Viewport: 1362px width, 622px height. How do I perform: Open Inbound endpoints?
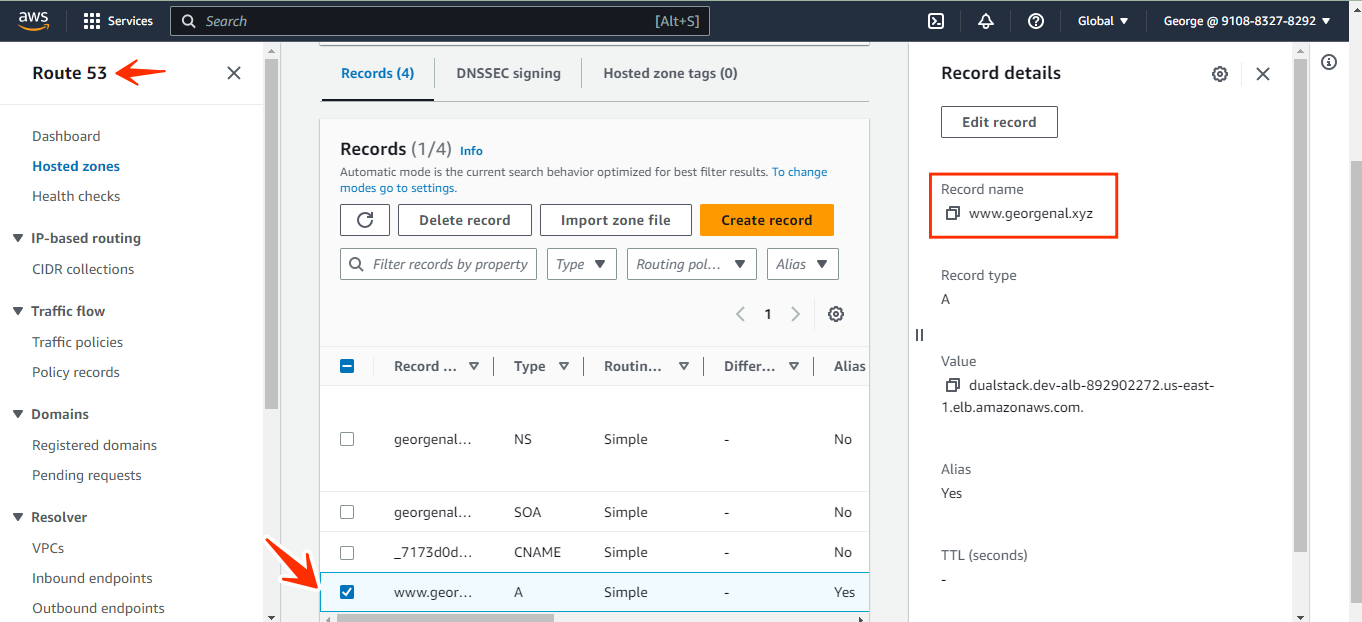pos(92,578)
